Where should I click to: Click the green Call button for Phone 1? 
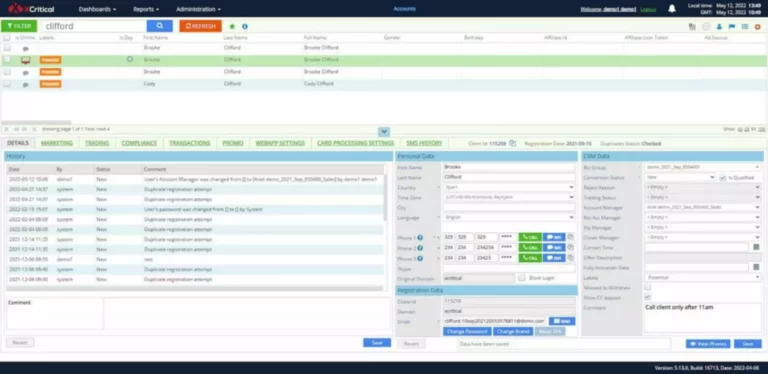pyautogui.click(x=530, y=237)
